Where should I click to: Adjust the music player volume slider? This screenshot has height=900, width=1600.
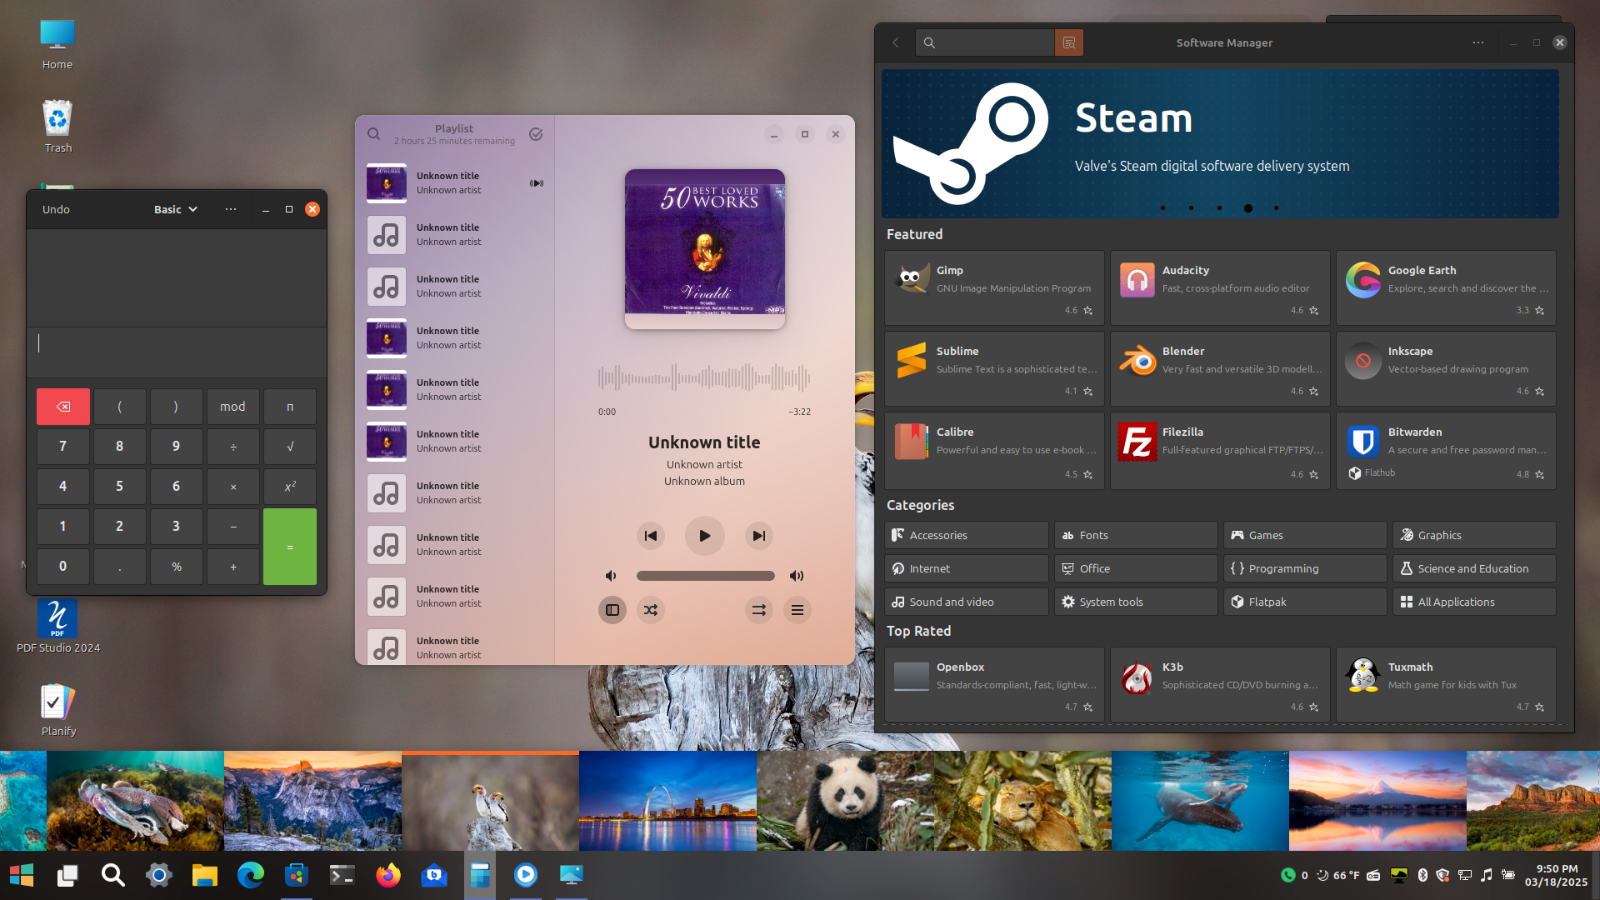click(705, 576)
